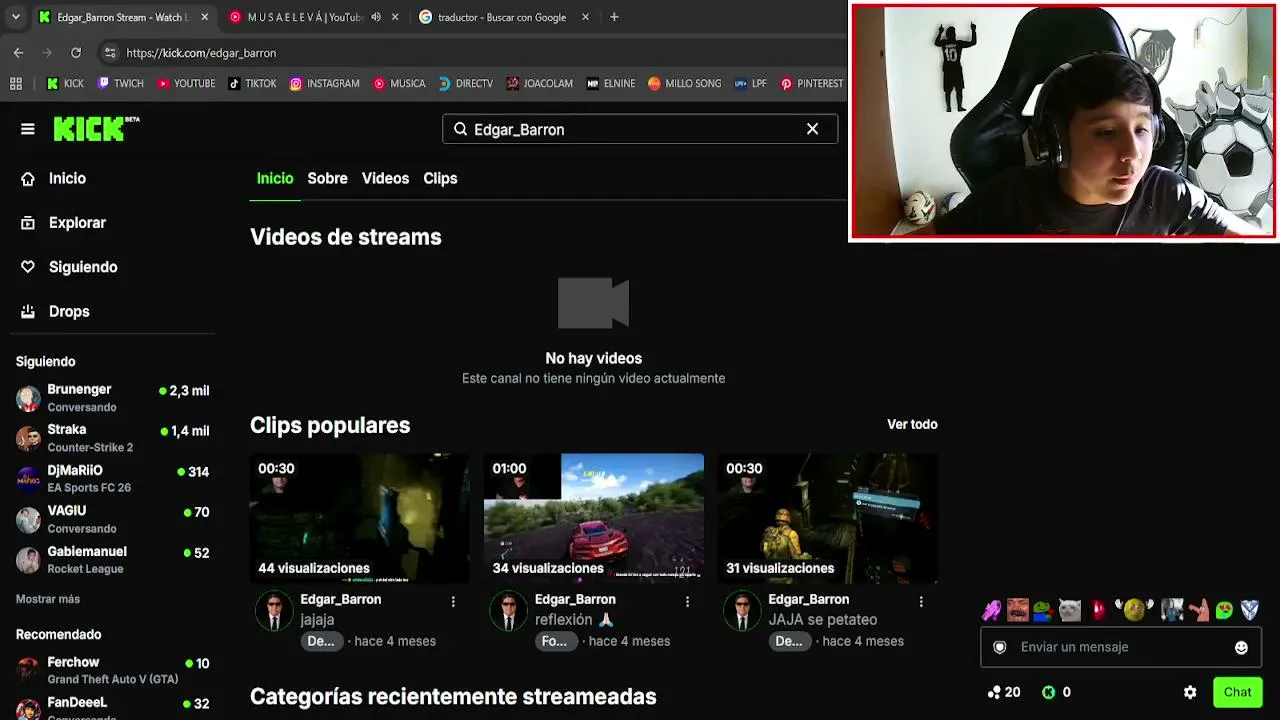This screenshot has height=720, width=1280.
Task: Click the jajaja clip title
Action: [317, 620]
